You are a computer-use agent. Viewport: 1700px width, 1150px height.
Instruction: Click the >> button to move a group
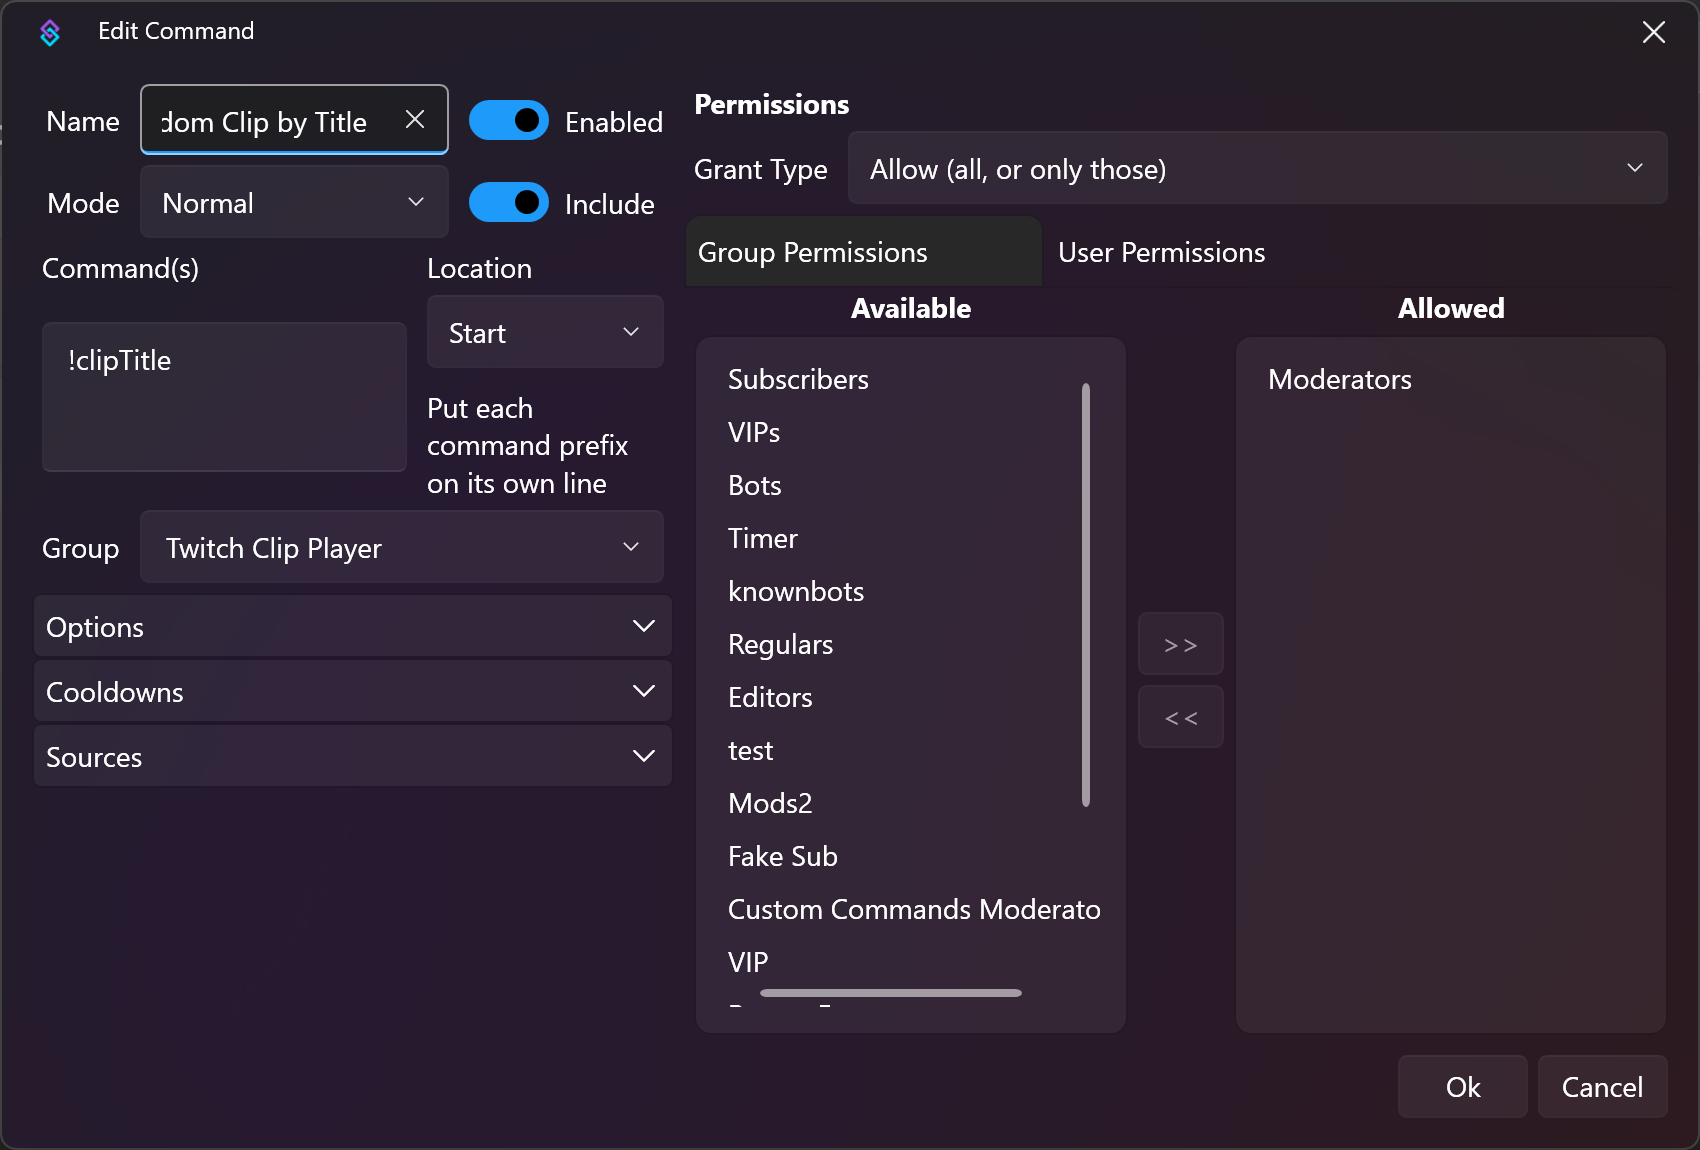point(1180,643)
